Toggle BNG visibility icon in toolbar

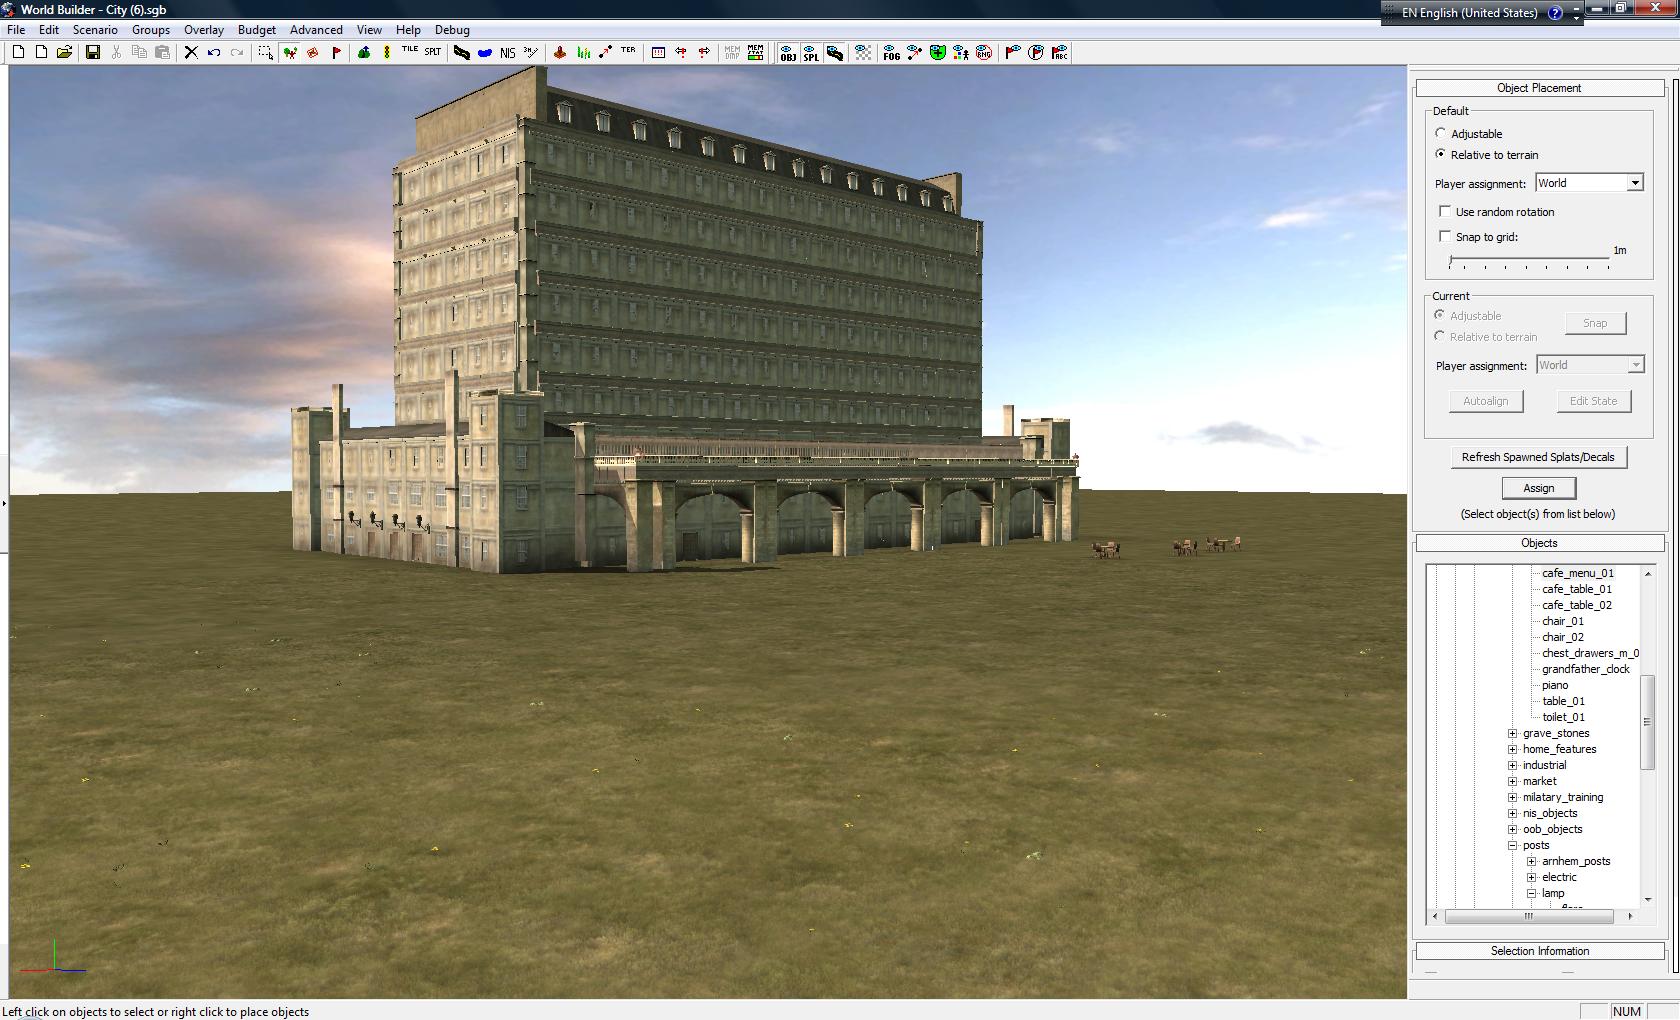click(x=984, y=53)
